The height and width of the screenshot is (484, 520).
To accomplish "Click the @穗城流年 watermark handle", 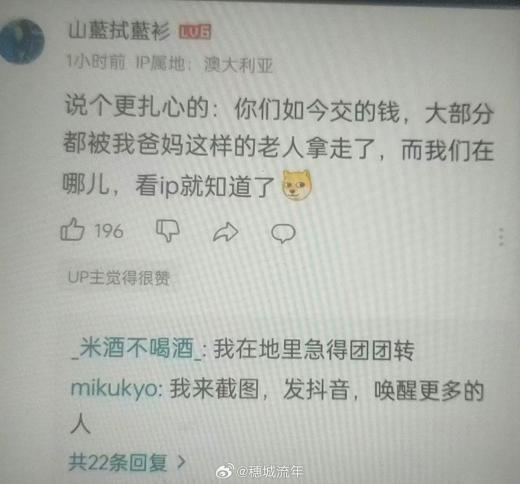I will click(x=270, y=472).
